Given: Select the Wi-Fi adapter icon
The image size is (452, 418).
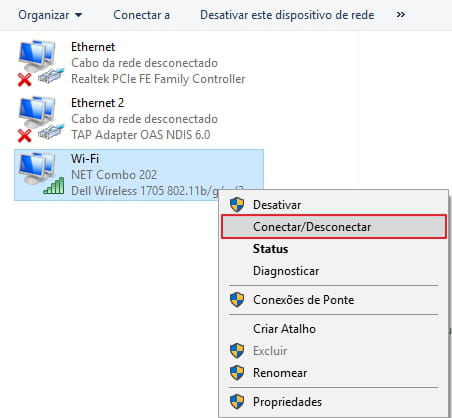Looking at the screenshot, I should (x=41, y=173).
